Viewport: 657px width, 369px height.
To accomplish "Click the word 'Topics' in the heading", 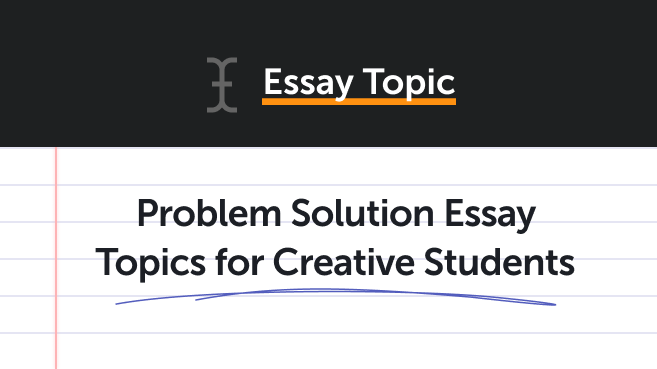I will click(151, 263).
